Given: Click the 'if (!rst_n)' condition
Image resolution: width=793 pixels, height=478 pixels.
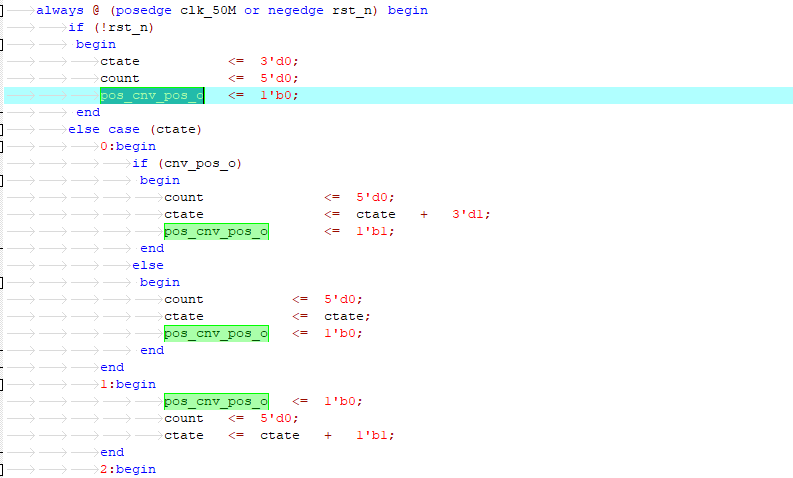Looking at the screenshot, I should [111, 27].
